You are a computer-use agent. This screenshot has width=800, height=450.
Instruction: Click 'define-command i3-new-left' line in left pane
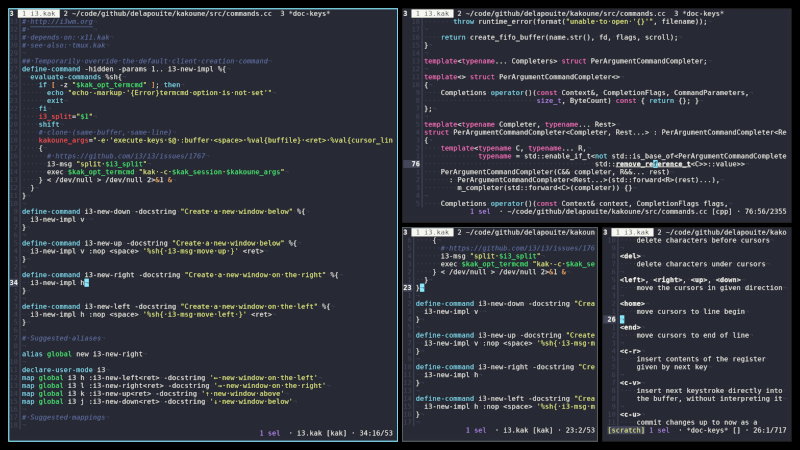(176, 307)
